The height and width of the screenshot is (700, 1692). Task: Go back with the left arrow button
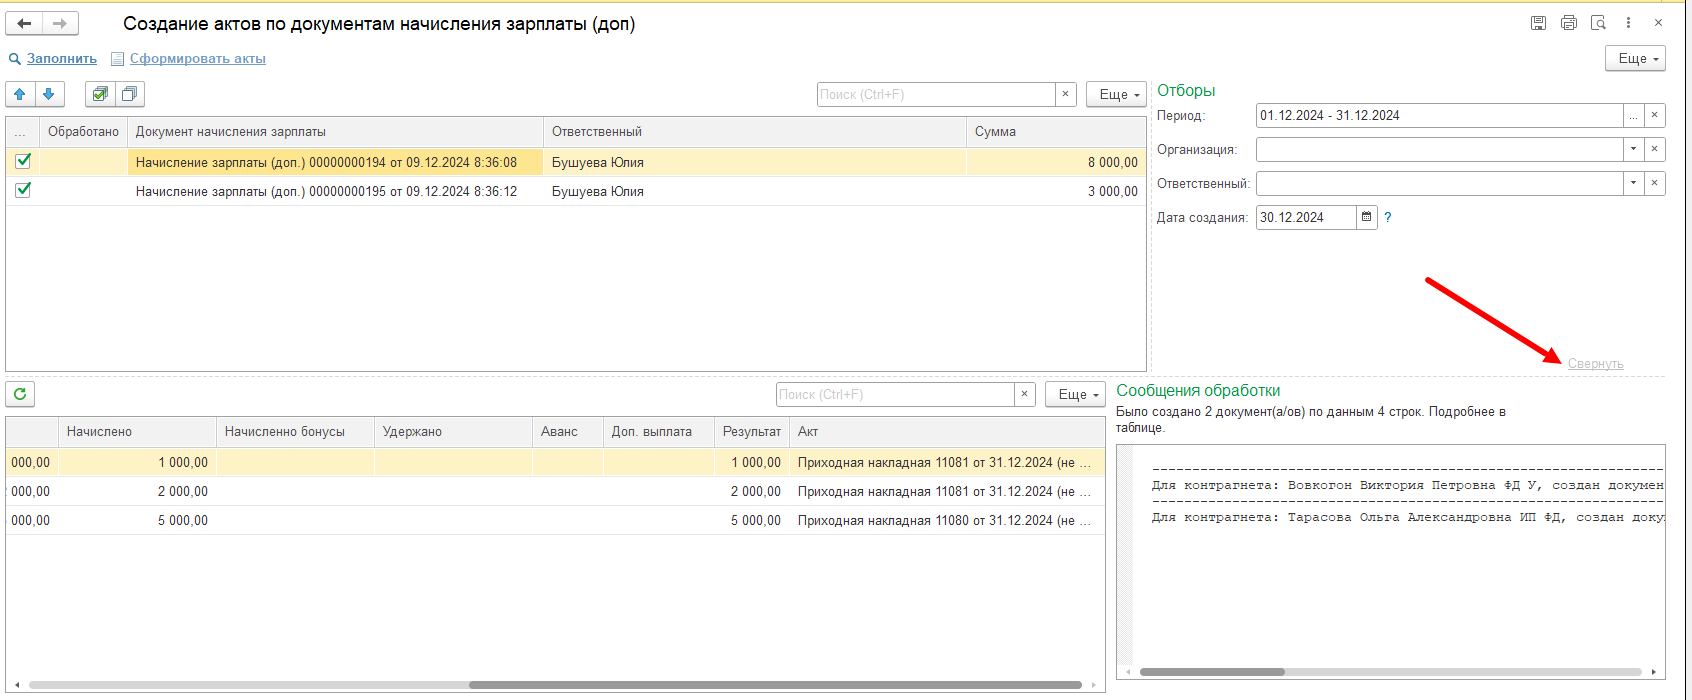24,23
